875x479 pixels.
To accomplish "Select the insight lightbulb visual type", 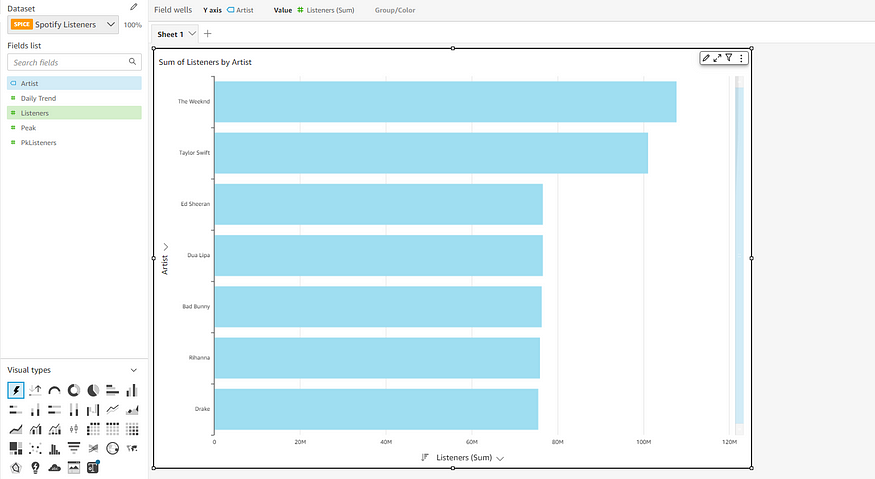I will coord(35,467).
